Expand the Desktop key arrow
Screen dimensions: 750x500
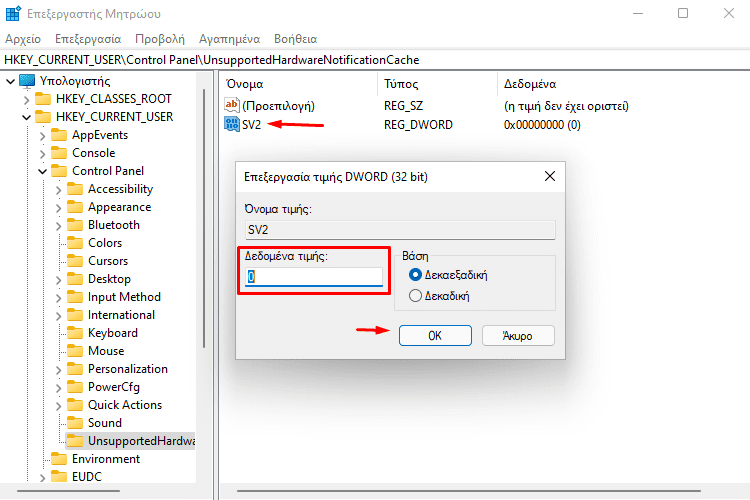point(58,280)
